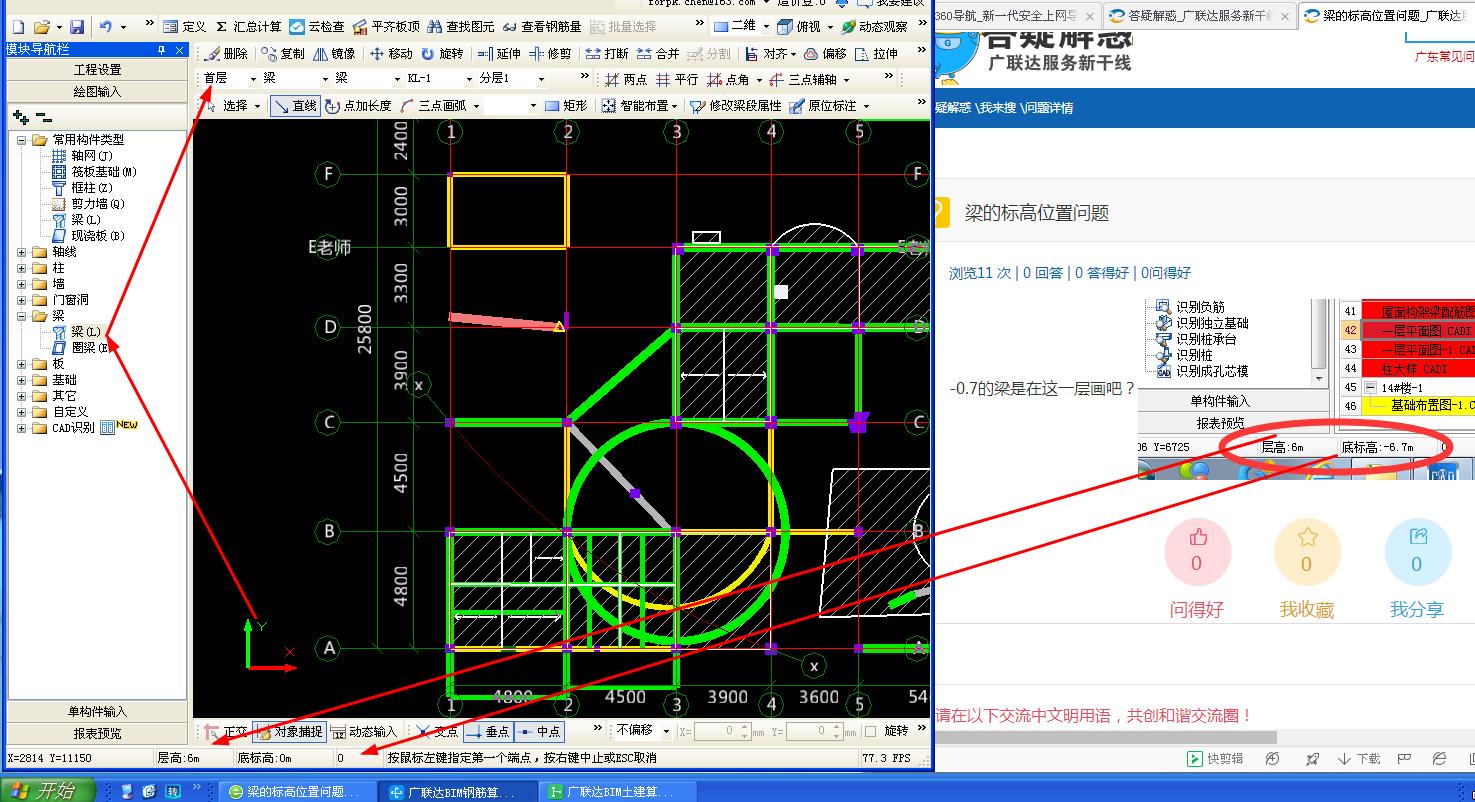Select 矩形 rectangle drawing tool
Screen dimensions: 1475x802
566,106
